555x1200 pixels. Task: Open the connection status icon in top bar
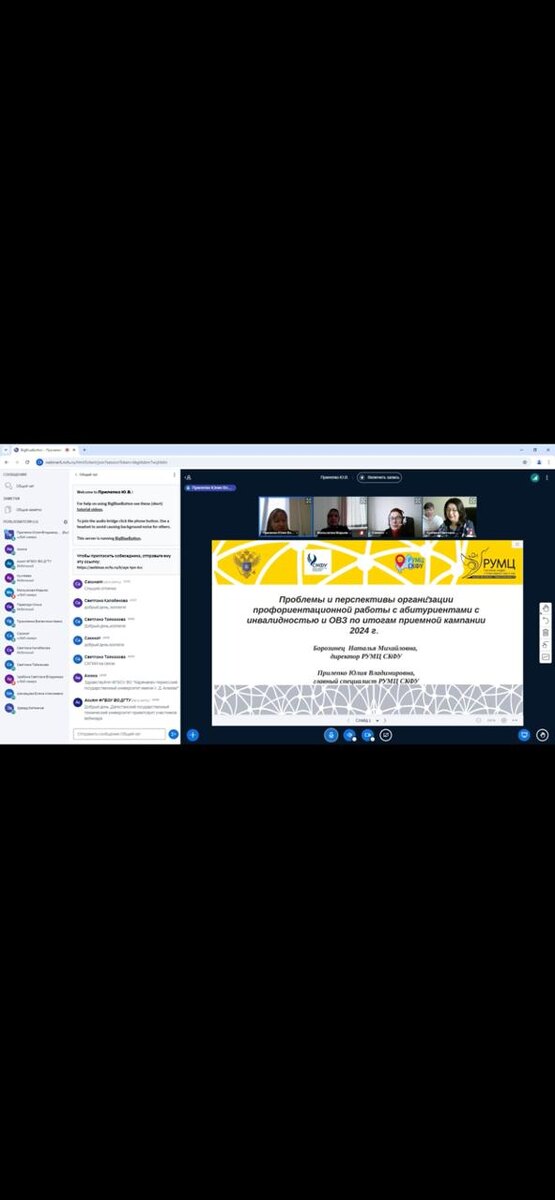pos(535,477)
